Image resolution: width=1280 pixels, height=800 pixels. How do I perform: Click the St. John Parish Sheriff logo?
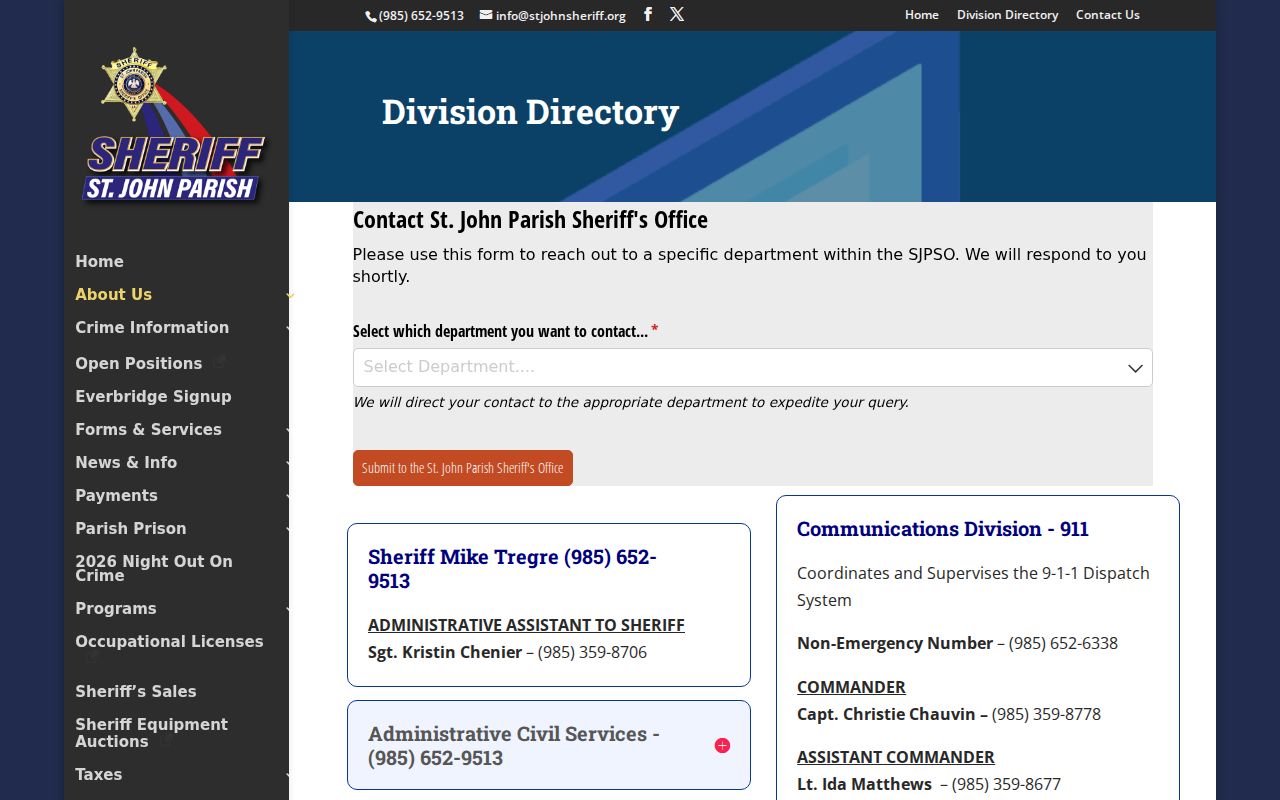click(174, 125)
